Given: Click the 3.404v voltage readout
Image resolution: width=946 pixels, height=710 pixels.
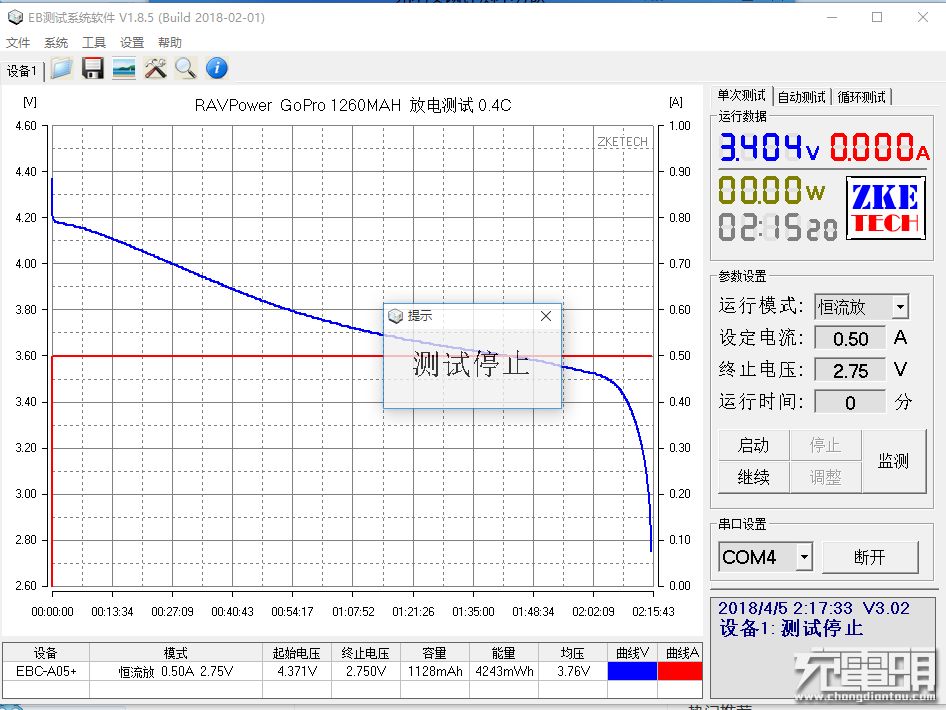Looking at the screenshot, I should [x=769, y=147].
